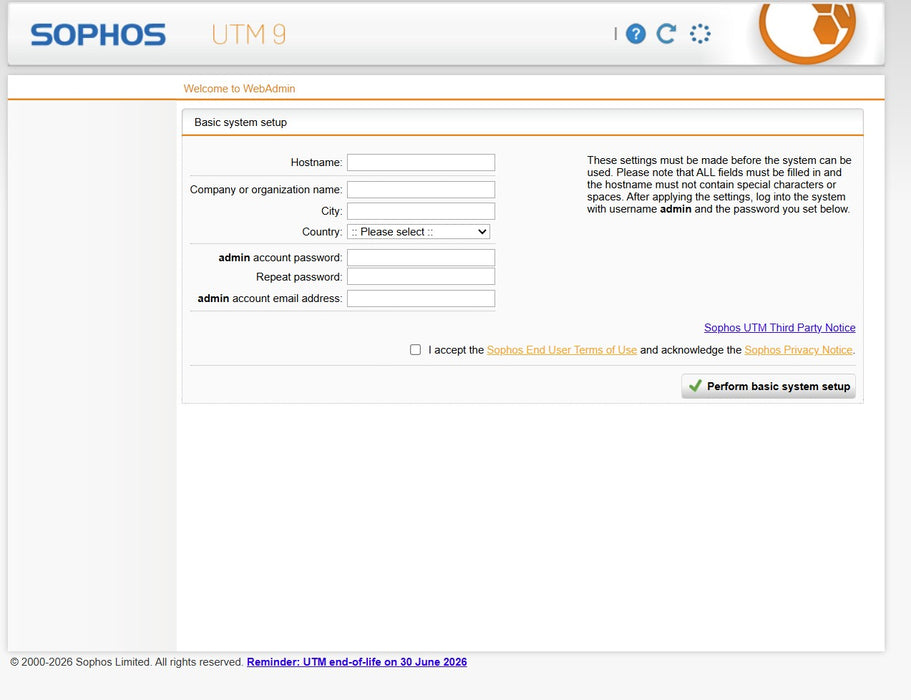Click the Basic system setup title
Image resolution: width=911 pixels, height=700 pixels.
[241, 123]
